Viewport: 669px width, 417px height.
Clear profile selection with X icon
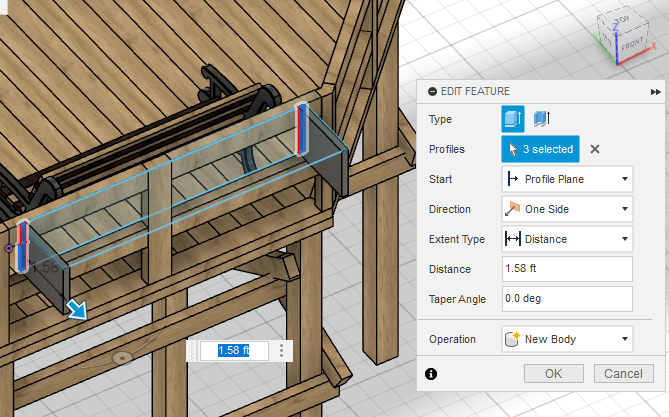(595, 149)
